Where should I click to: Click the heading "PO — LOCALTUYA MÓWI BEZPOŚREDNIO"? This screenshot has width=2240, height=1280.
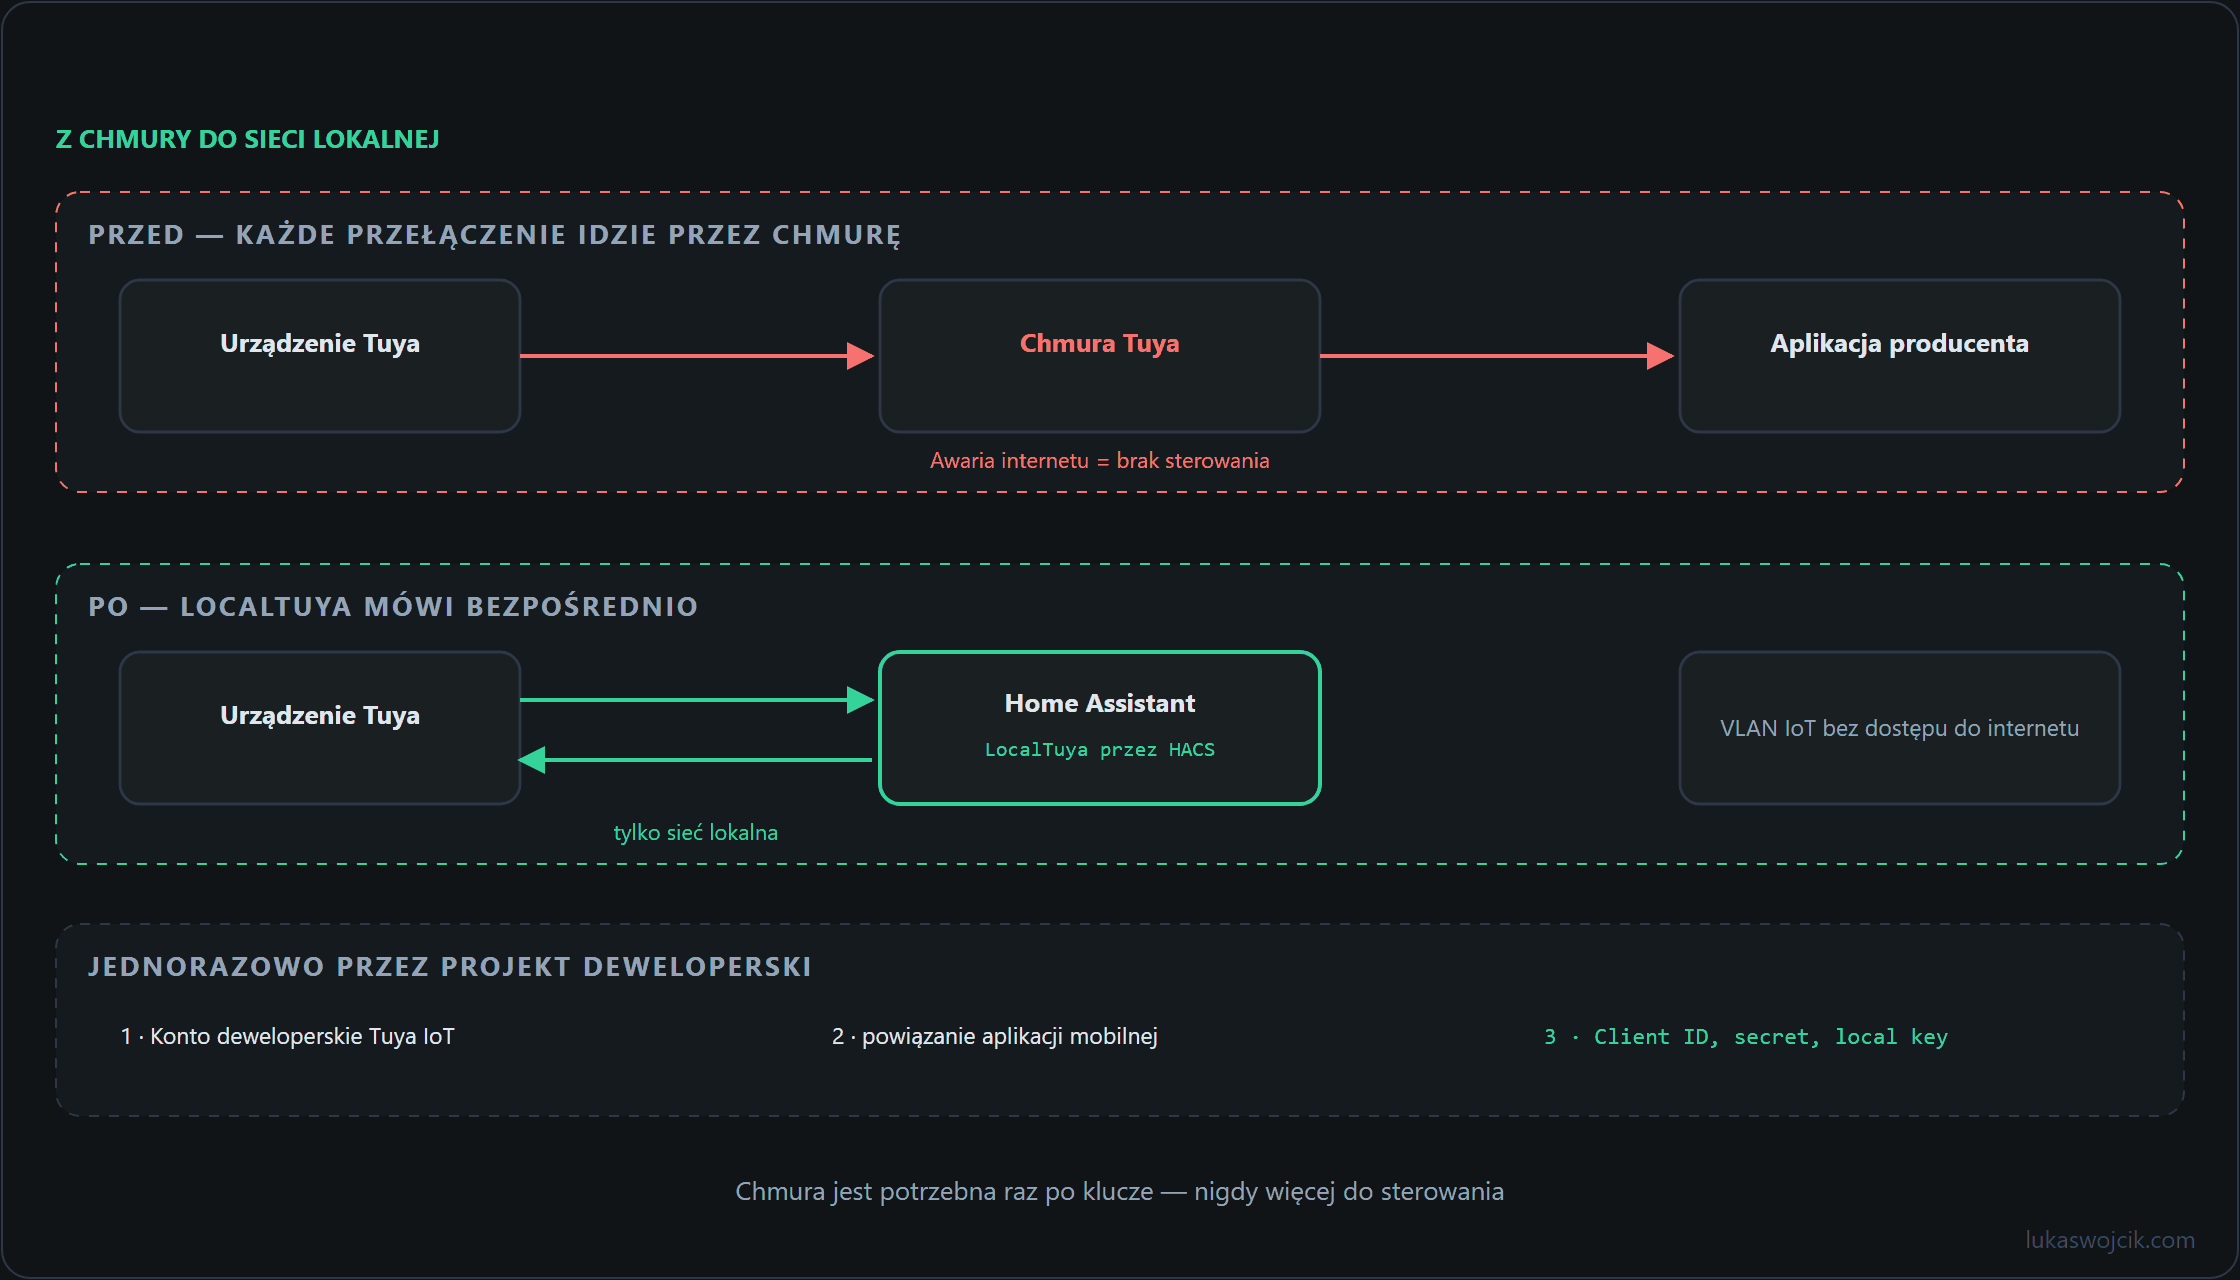tap(393, 607)
